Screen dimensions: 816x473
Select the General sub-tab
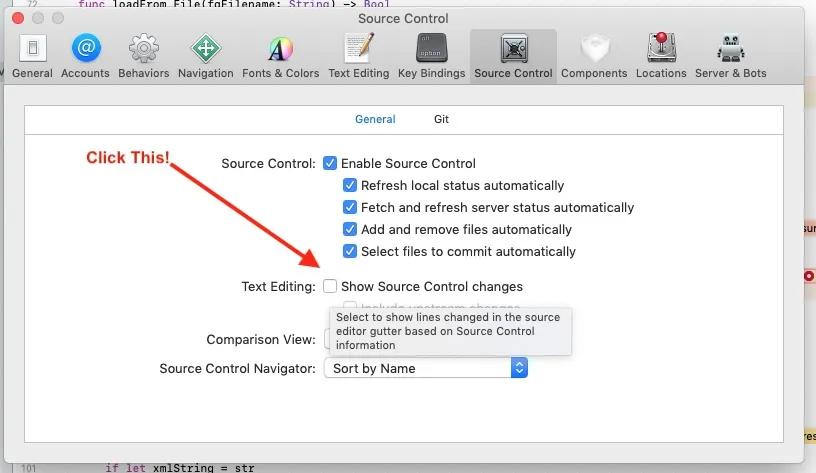click(x=375, y=119)
